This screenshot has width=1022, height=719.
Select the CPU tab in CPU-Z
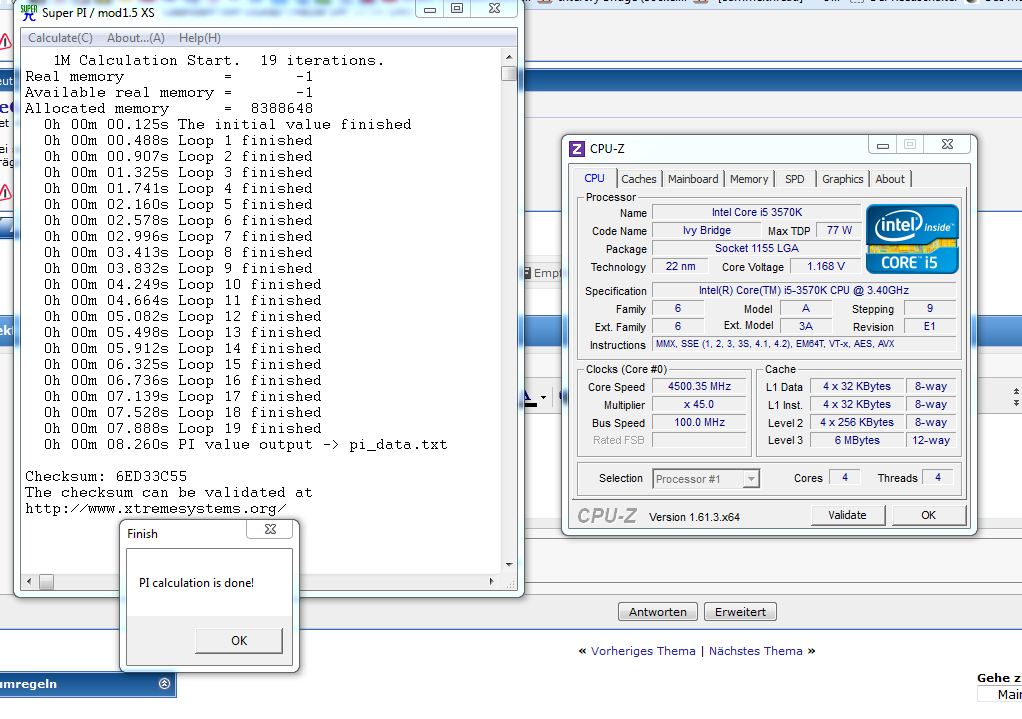coord(594,178)
